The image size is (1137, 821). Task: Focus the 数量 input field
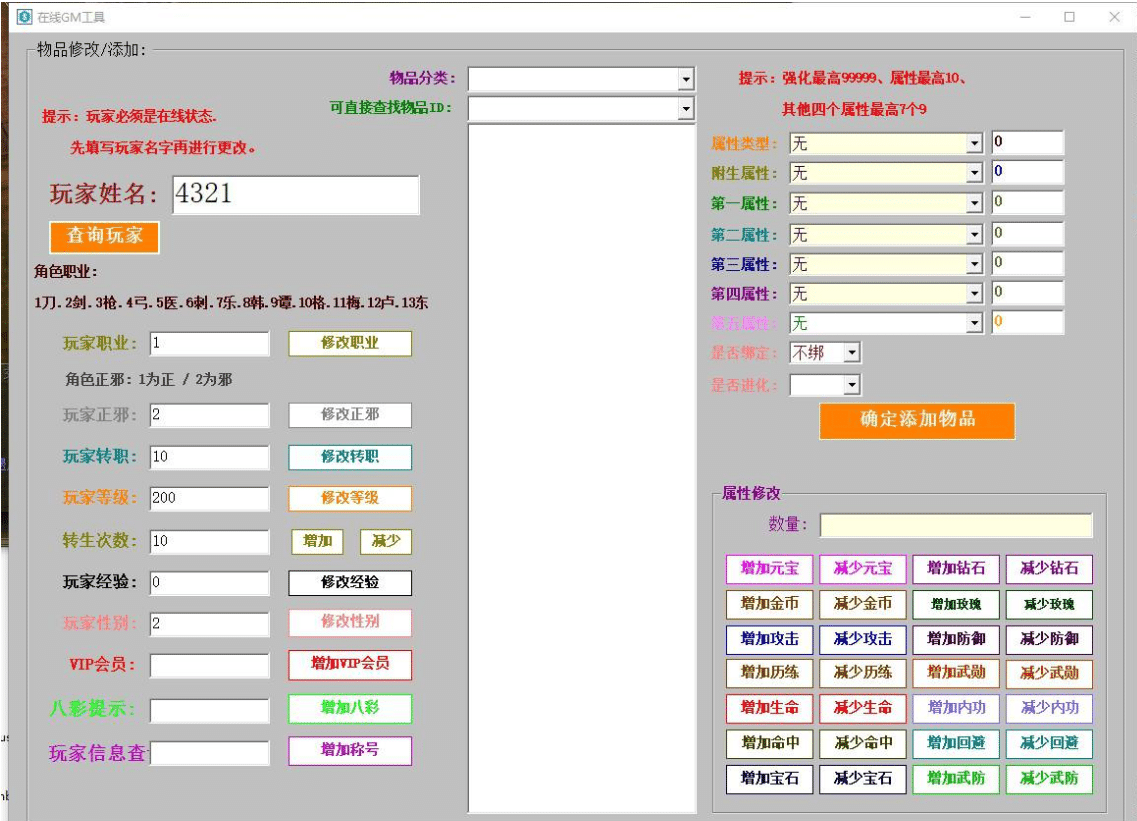point(955,525)
